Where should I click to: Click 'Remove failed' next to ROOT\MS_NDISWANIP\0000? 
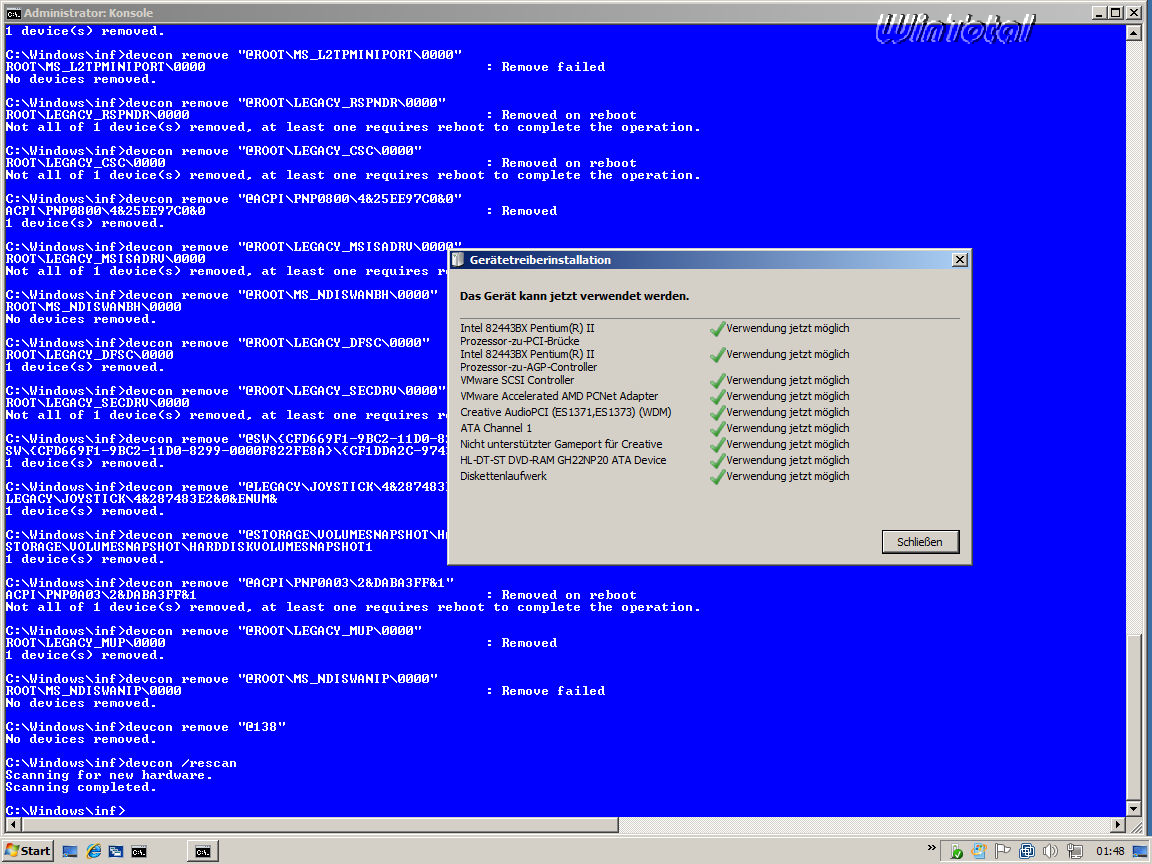click(553, 691)
